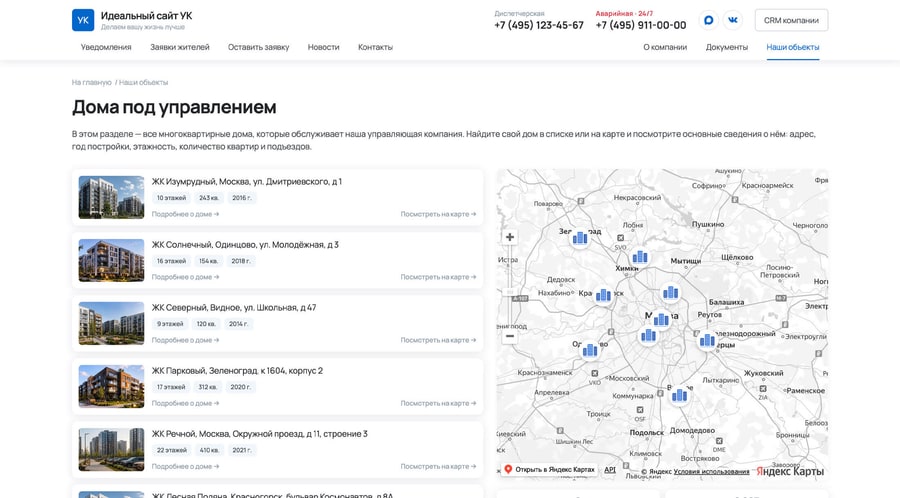Click title ЖК Изумрудный, Москва, ул. Дмитриевского
The image size is (900, 498).
[247, 181]
